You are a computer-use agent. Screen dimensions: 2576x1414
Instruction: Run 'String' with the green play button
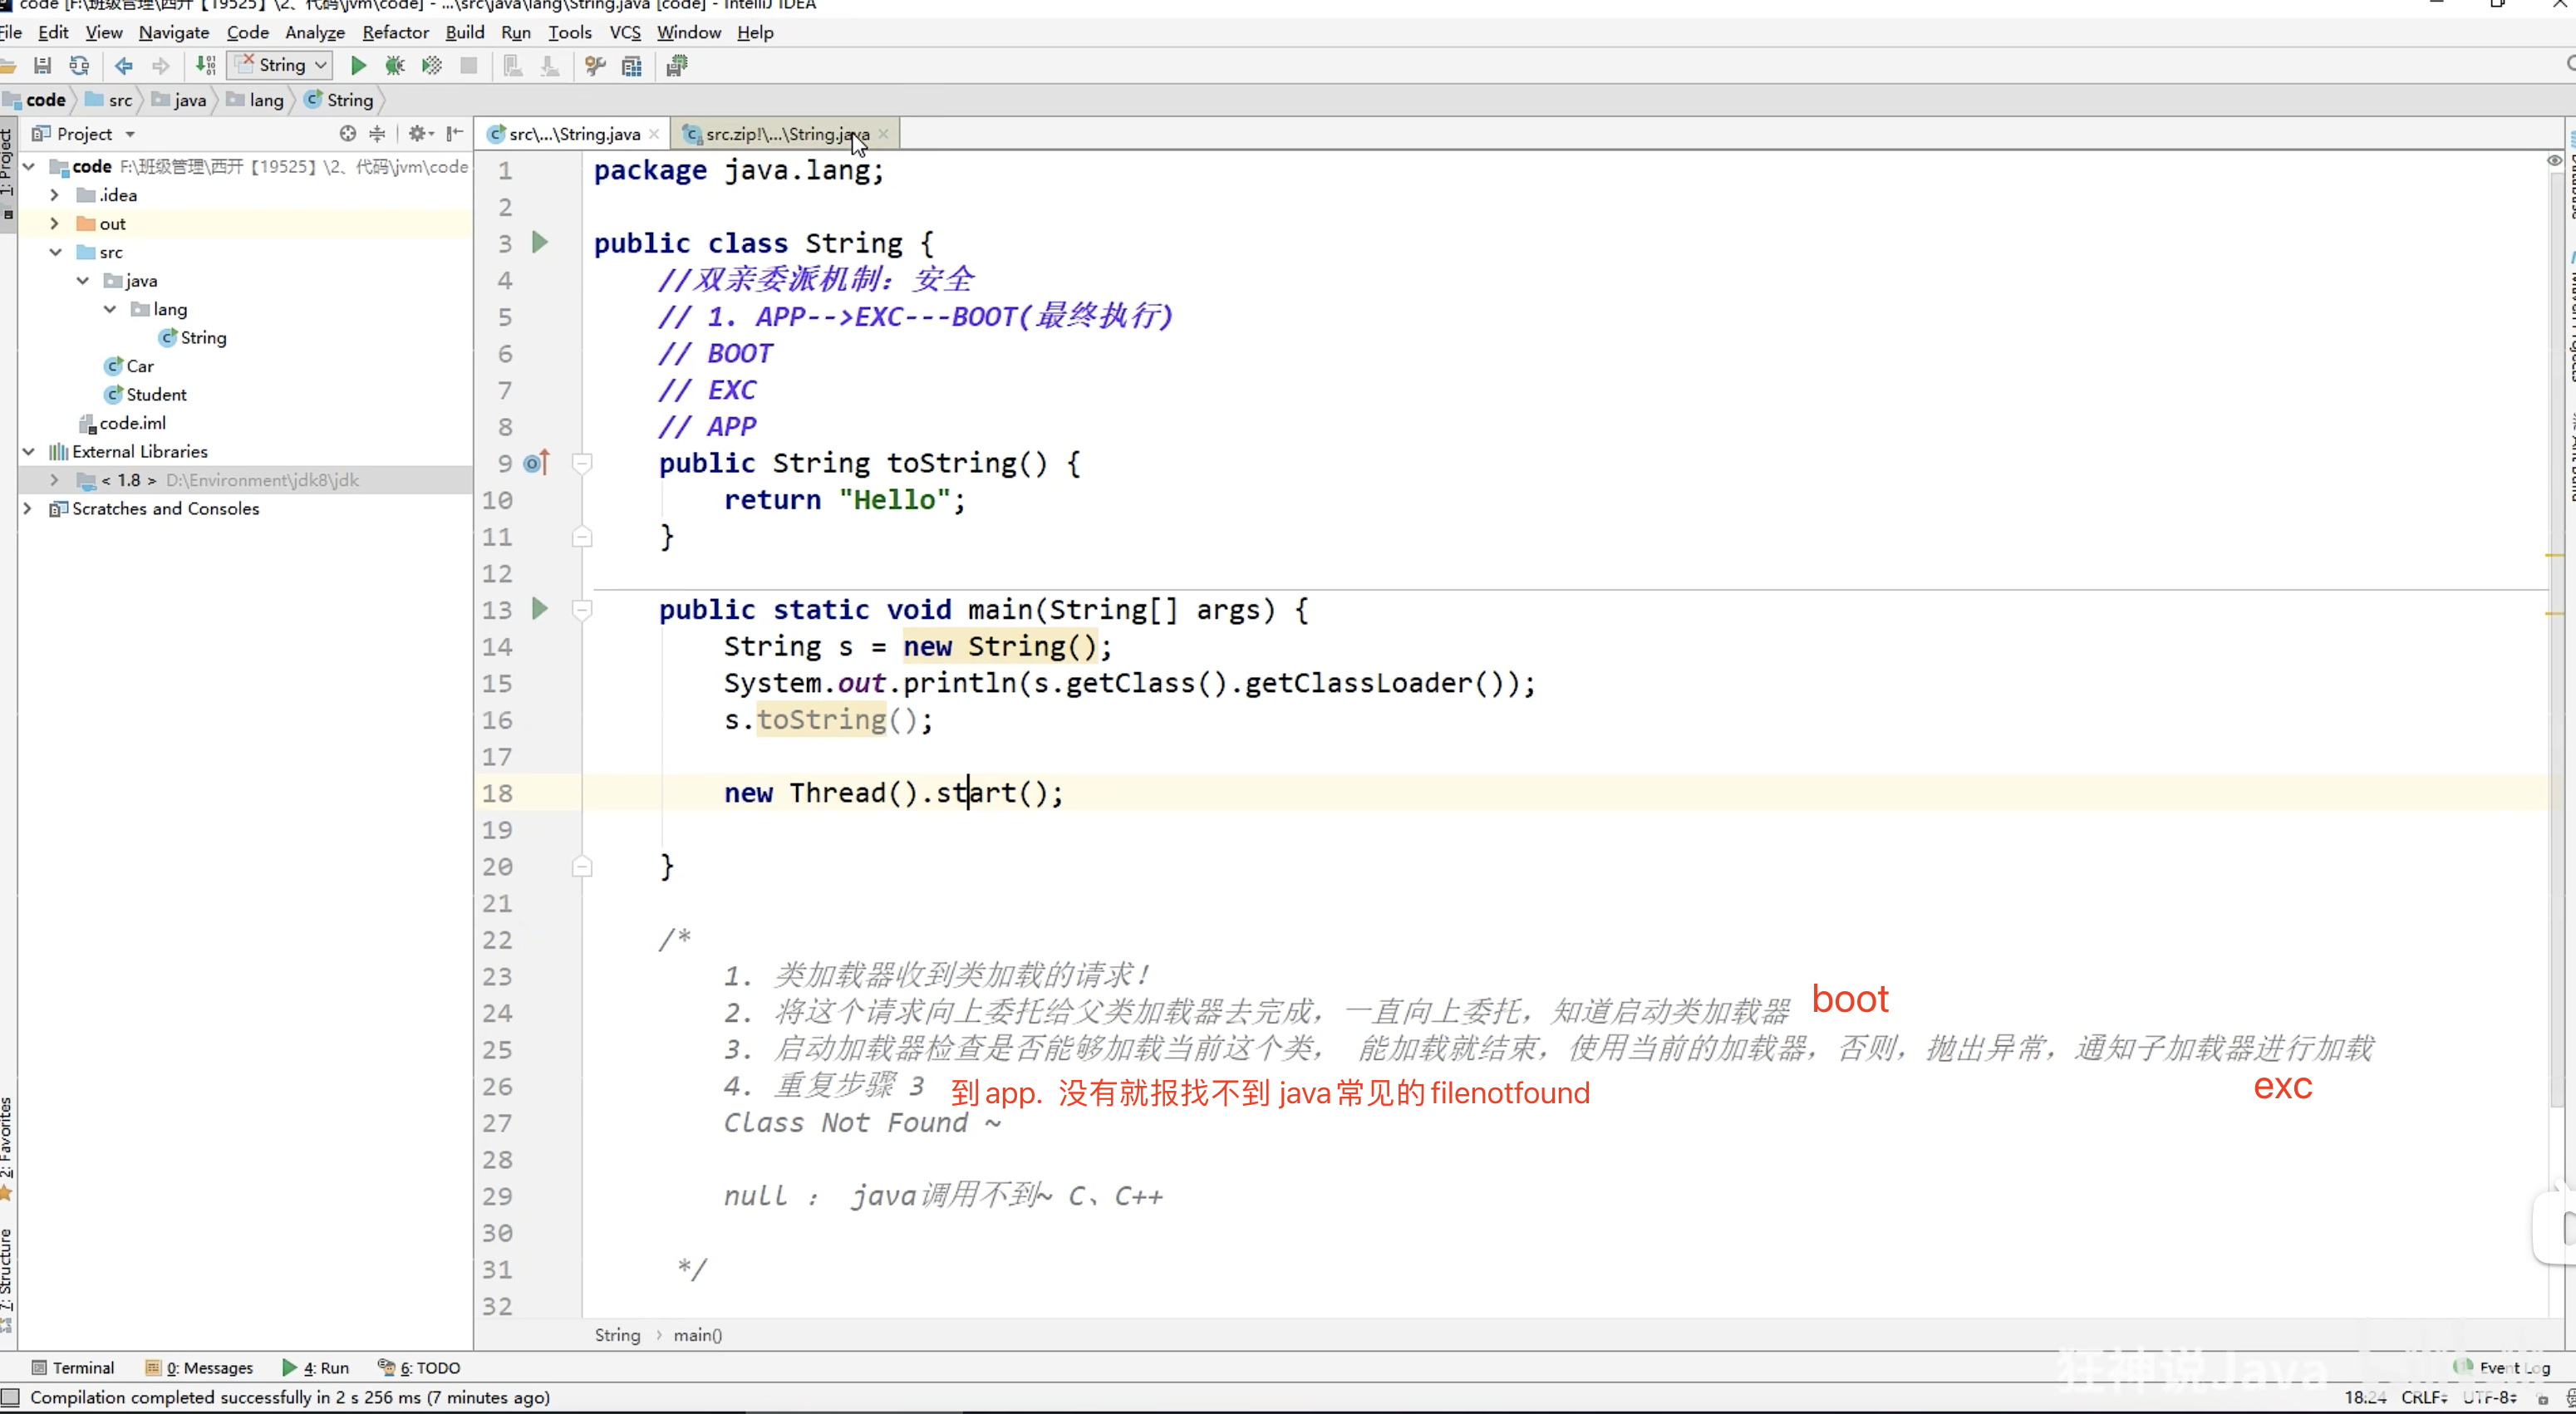(358, 66)
